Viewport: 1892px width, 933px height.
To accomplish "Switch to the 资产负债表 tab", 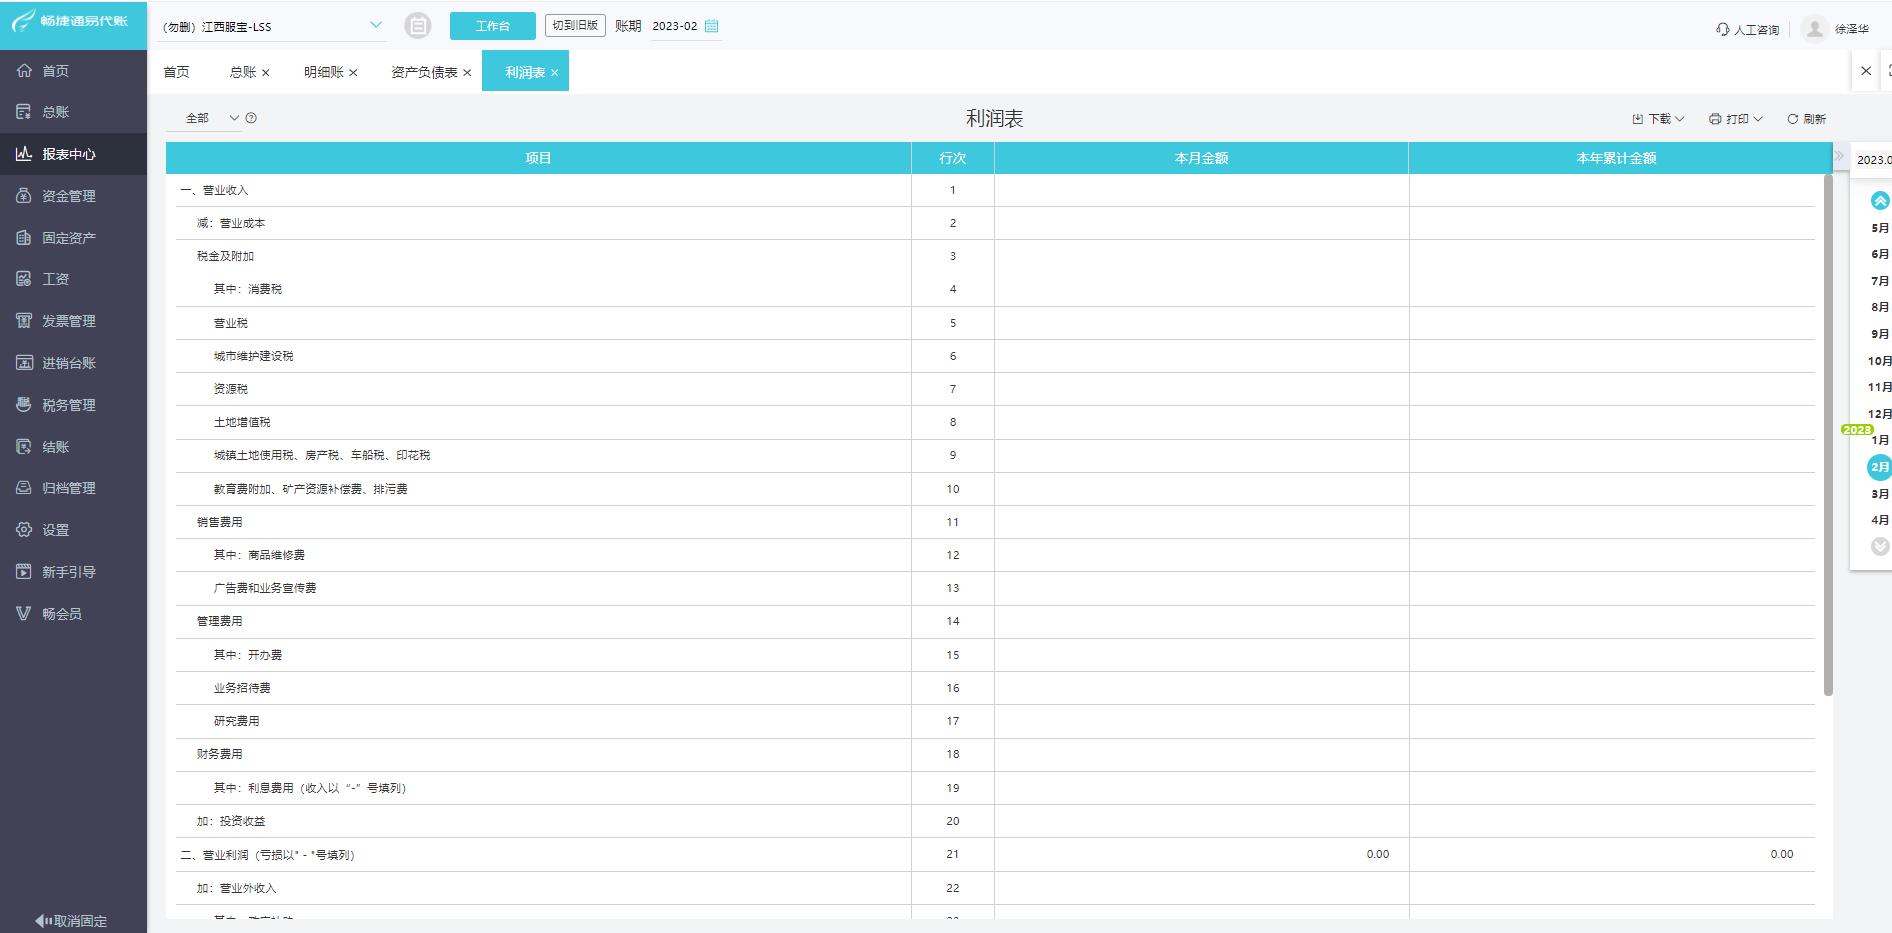I will (424, 72).
